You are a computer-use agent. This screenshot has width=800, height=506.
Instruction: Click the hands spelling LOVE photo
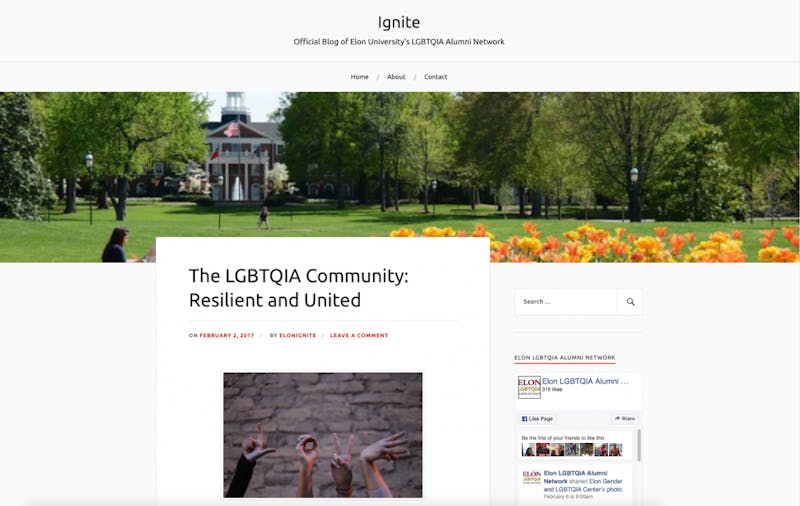(322, 435)
